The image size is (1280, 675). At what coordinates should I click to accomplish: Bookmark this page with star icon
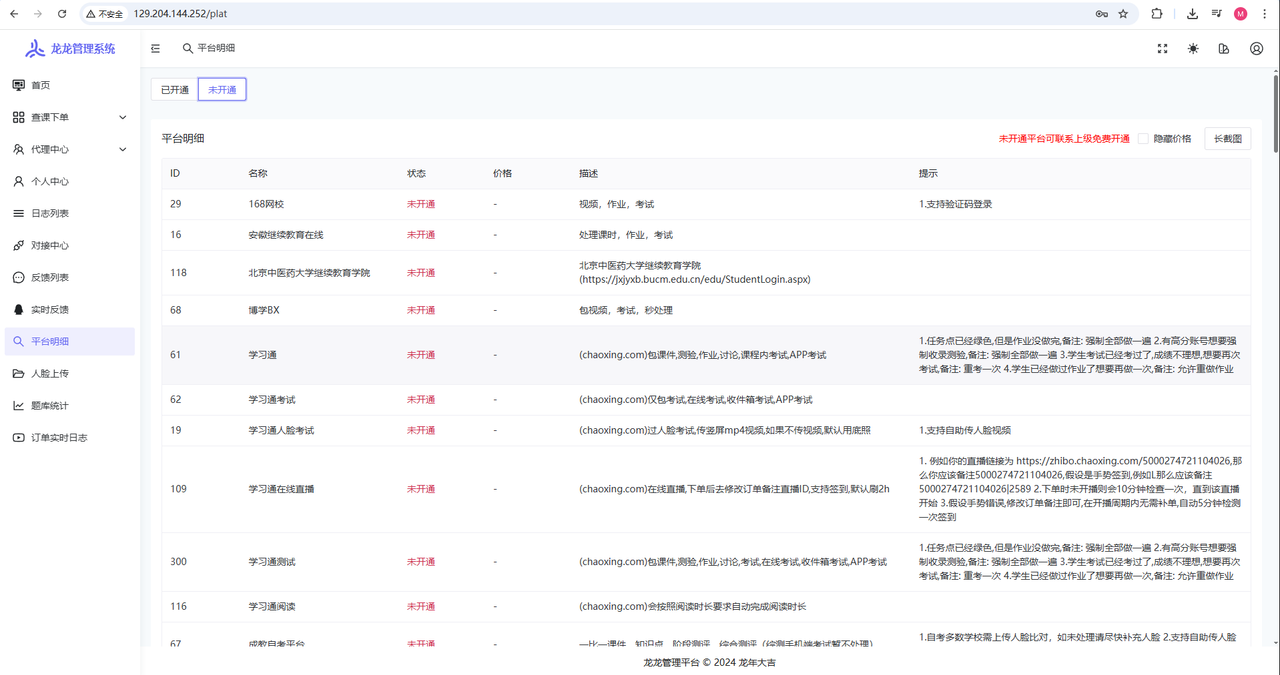click(1123, 14)
